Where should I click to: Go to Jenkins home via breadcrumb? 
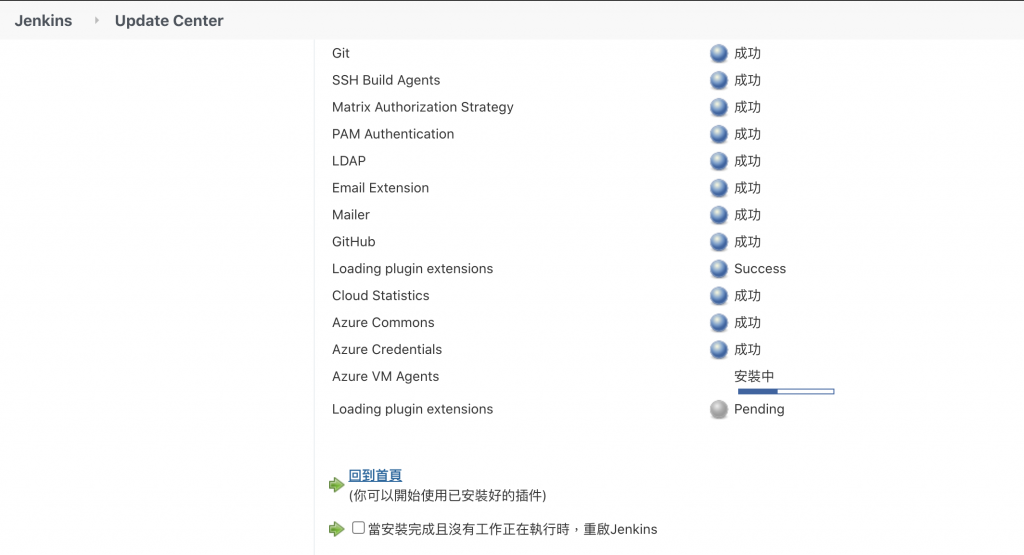[43, 21]
